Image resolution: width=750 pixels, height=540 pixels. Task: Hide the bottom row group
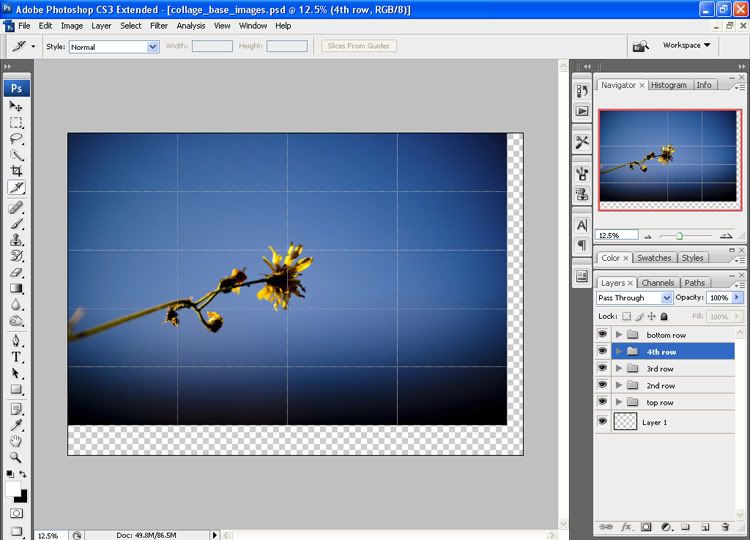click(602, 334)
